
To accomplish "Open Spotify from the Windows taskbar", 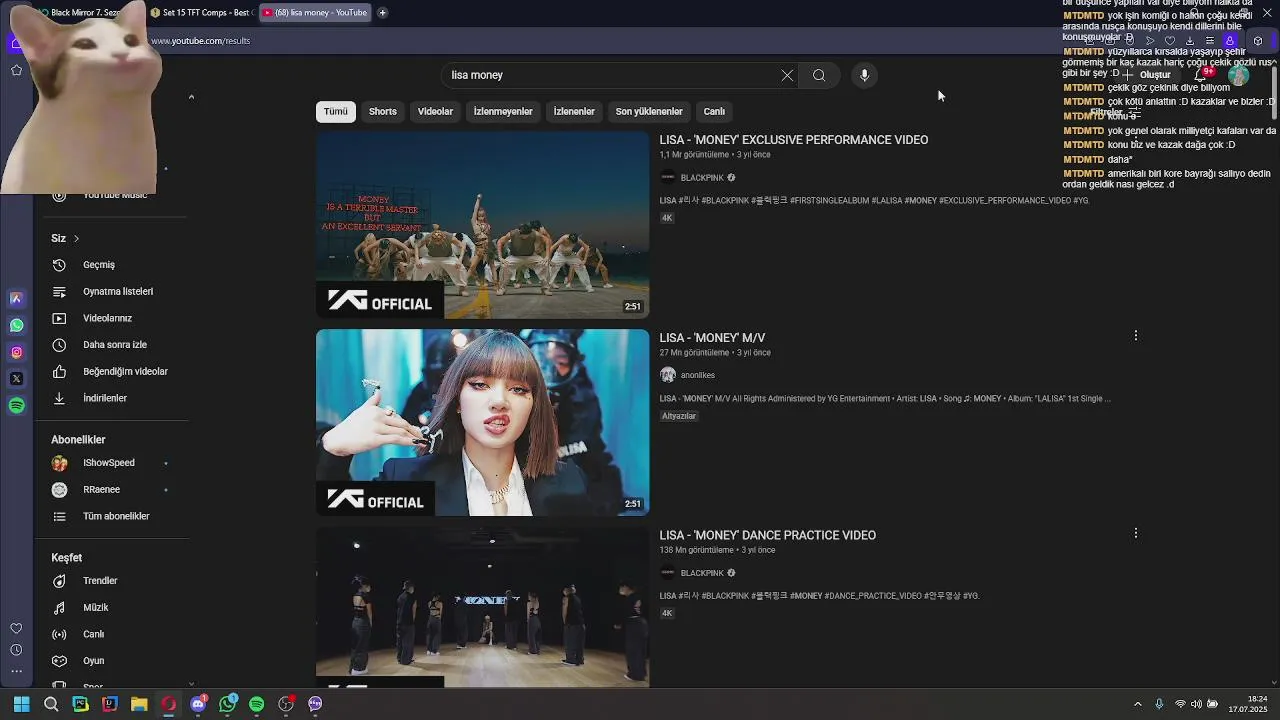I will pyautogui.click(x=256, y=704).
